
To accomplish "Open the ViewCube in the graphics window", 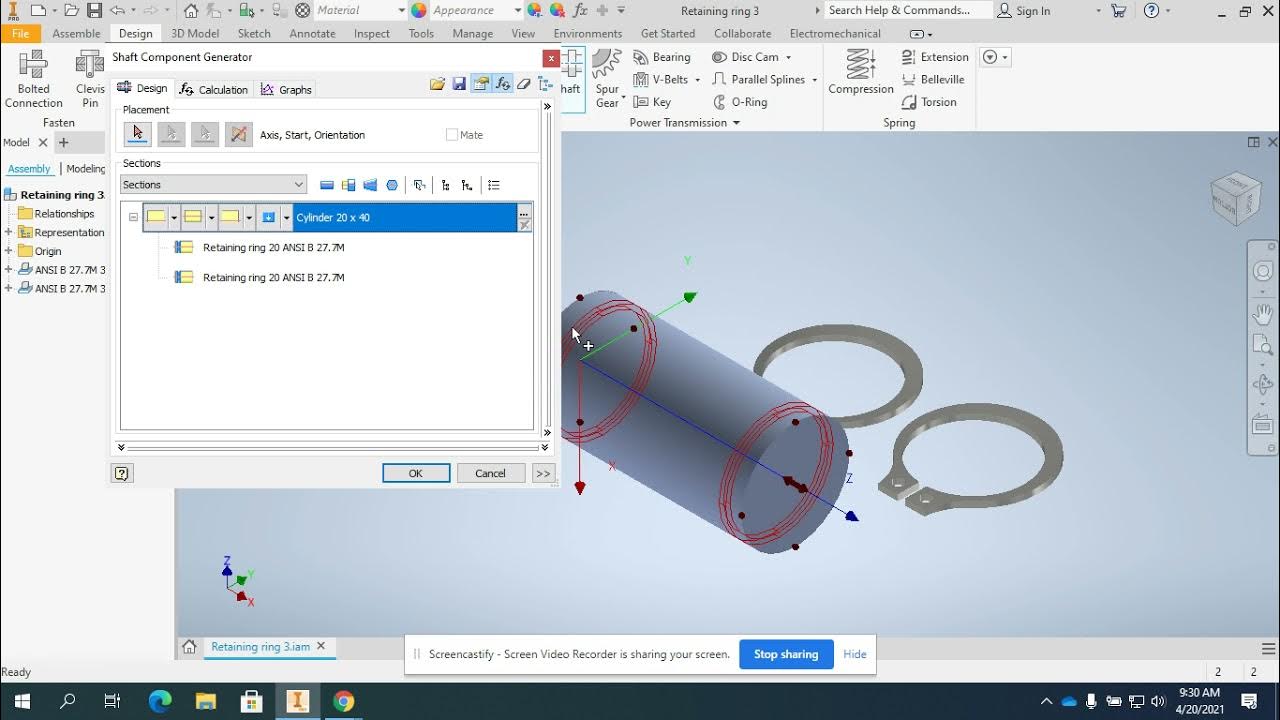I will pos(1235,197).
